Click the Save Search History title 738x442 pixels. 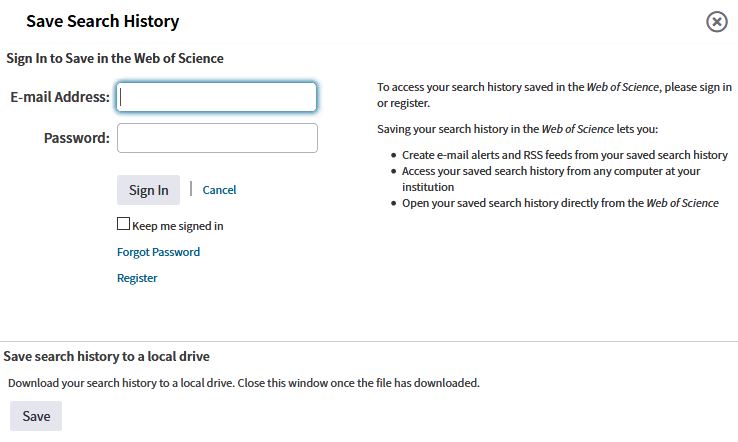click(x=103, y=21)
